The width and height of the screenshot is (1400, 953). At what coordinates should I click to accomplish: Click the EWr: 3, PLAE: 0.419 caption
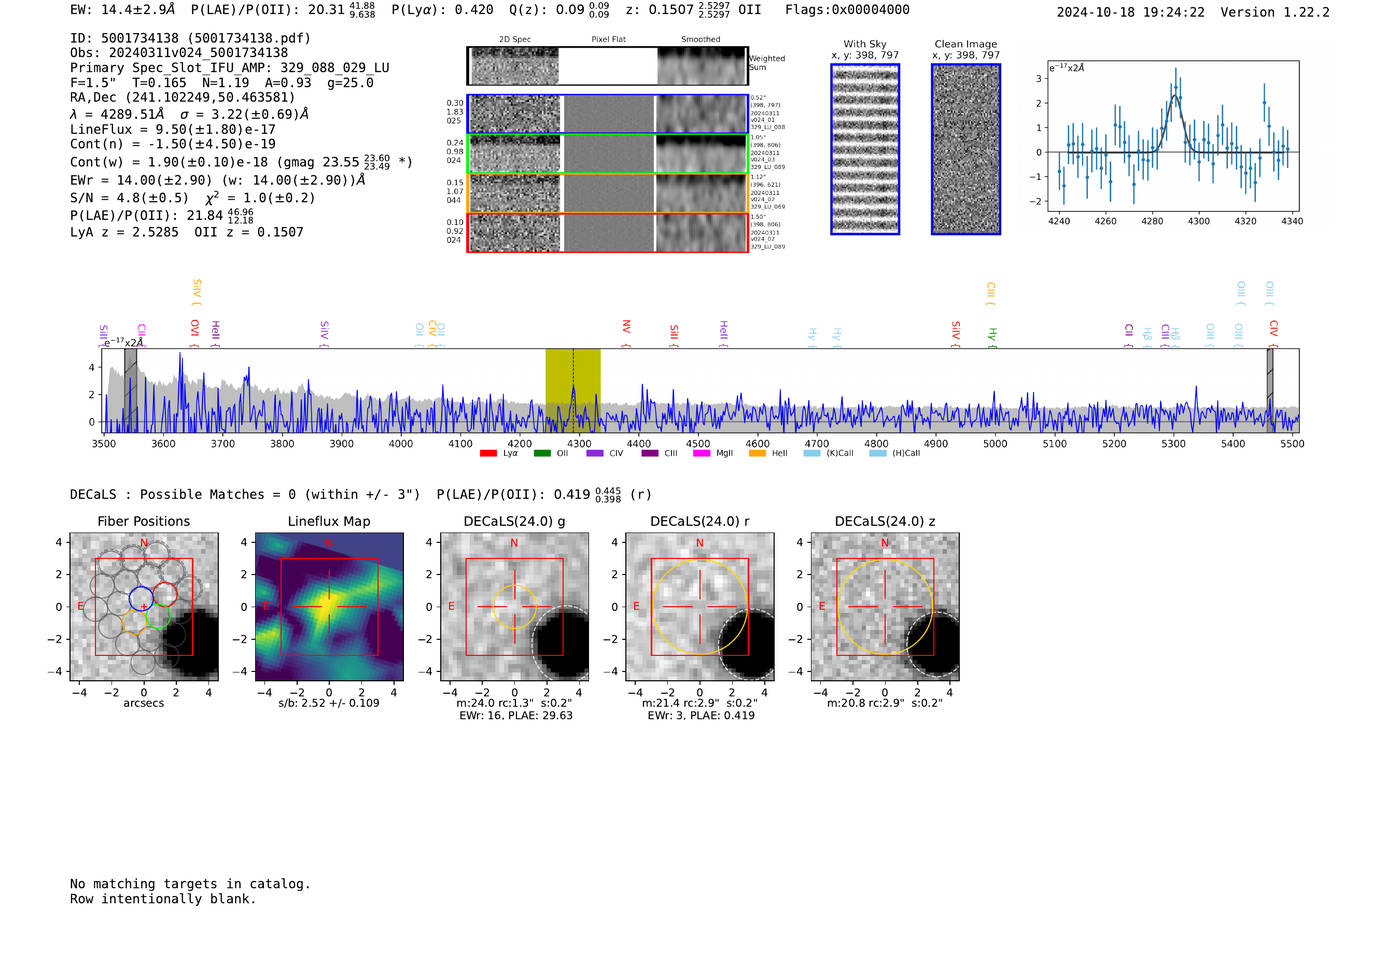701,716
